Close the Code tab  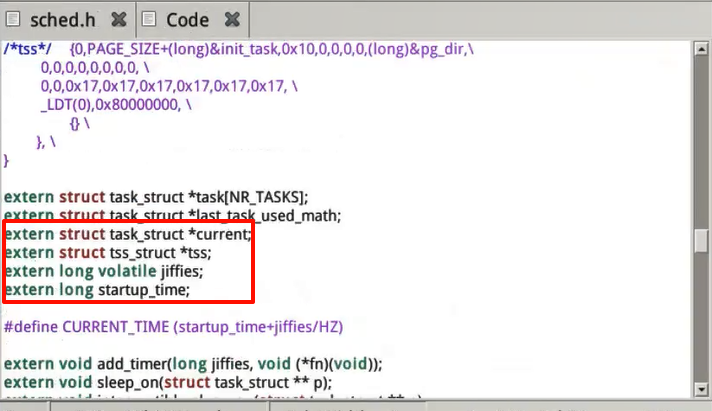point(232,19)
